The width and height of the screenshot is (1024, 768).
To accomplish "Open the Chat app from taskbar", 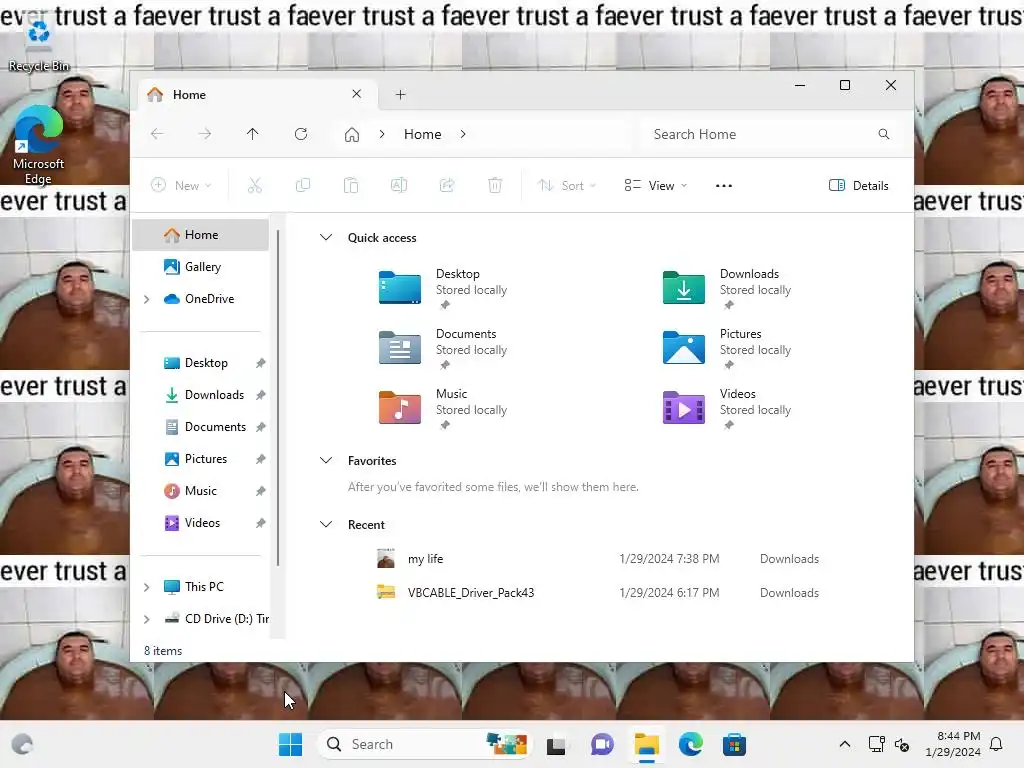I will 602,744.
